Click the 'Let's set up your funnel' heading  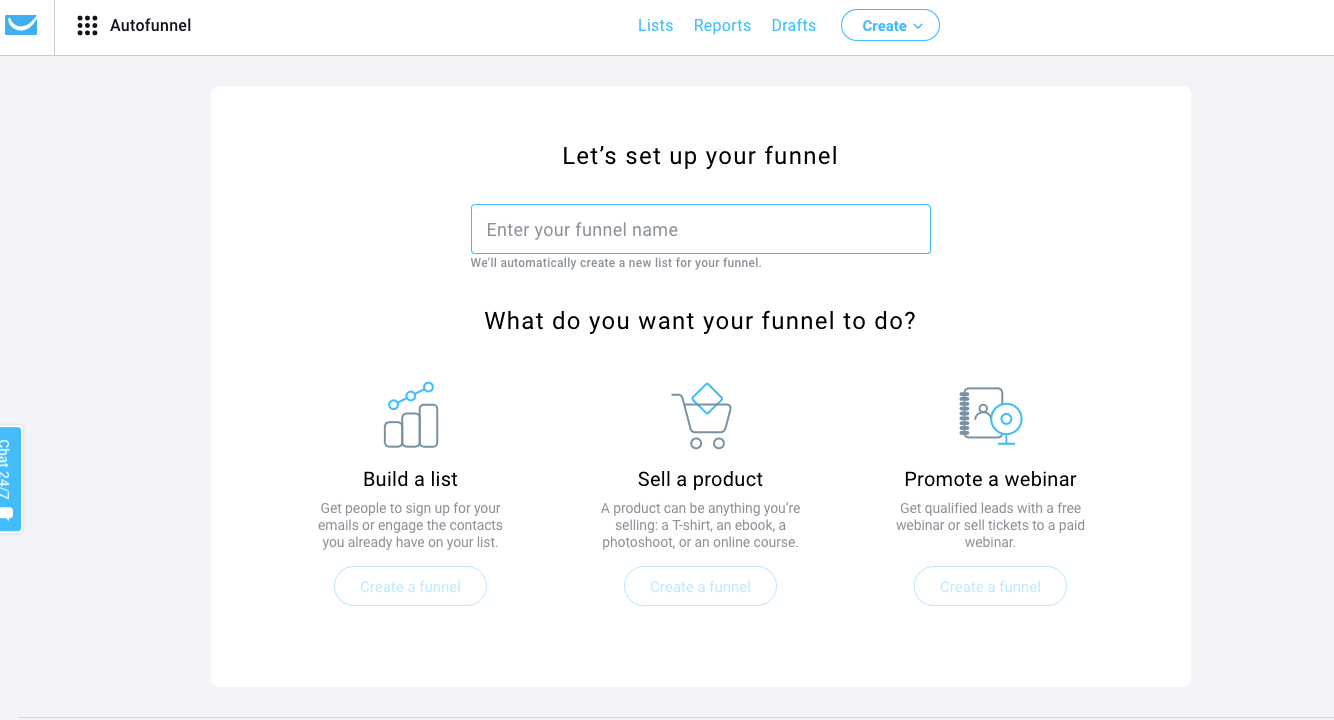pyautogui.click(x=700, y=156)
